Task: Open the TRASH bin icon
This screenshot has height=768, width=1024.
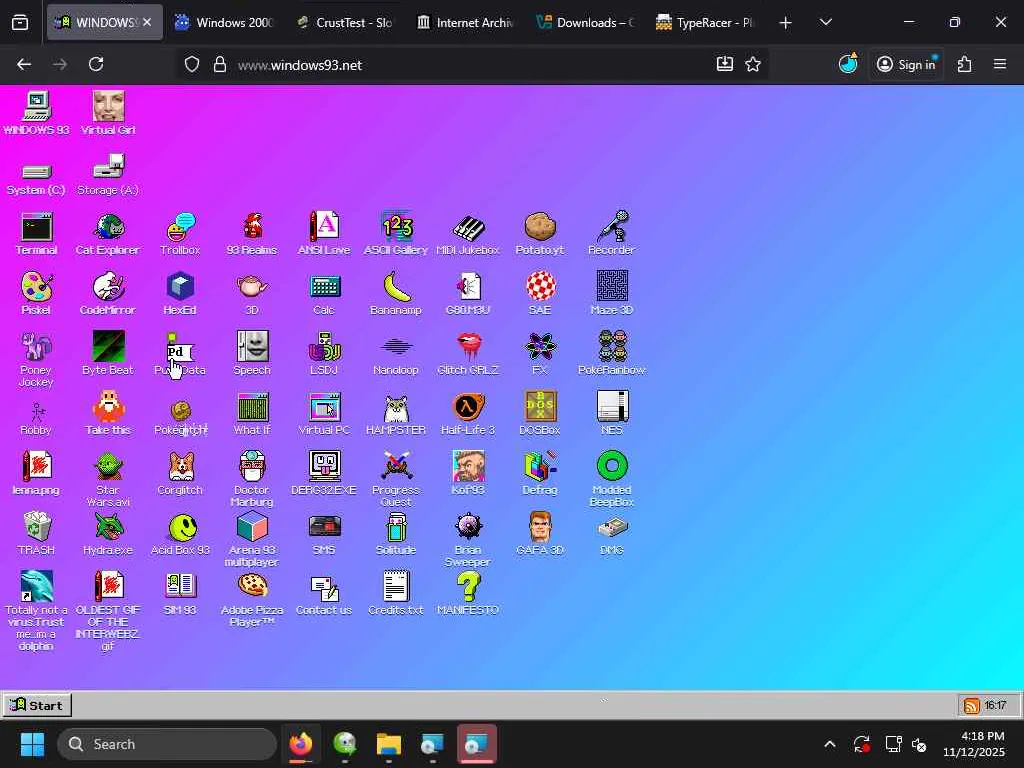Action: (37, 534)
